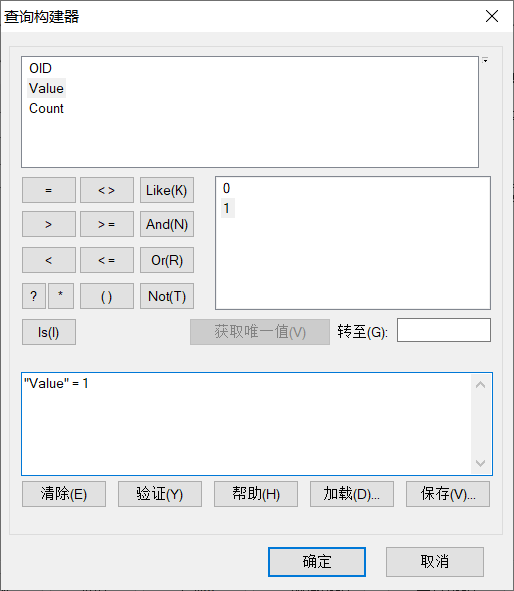Insert the Not(T) operator
Screen dimensions: 514x591
pyautogui.click(x=167, y=296)
